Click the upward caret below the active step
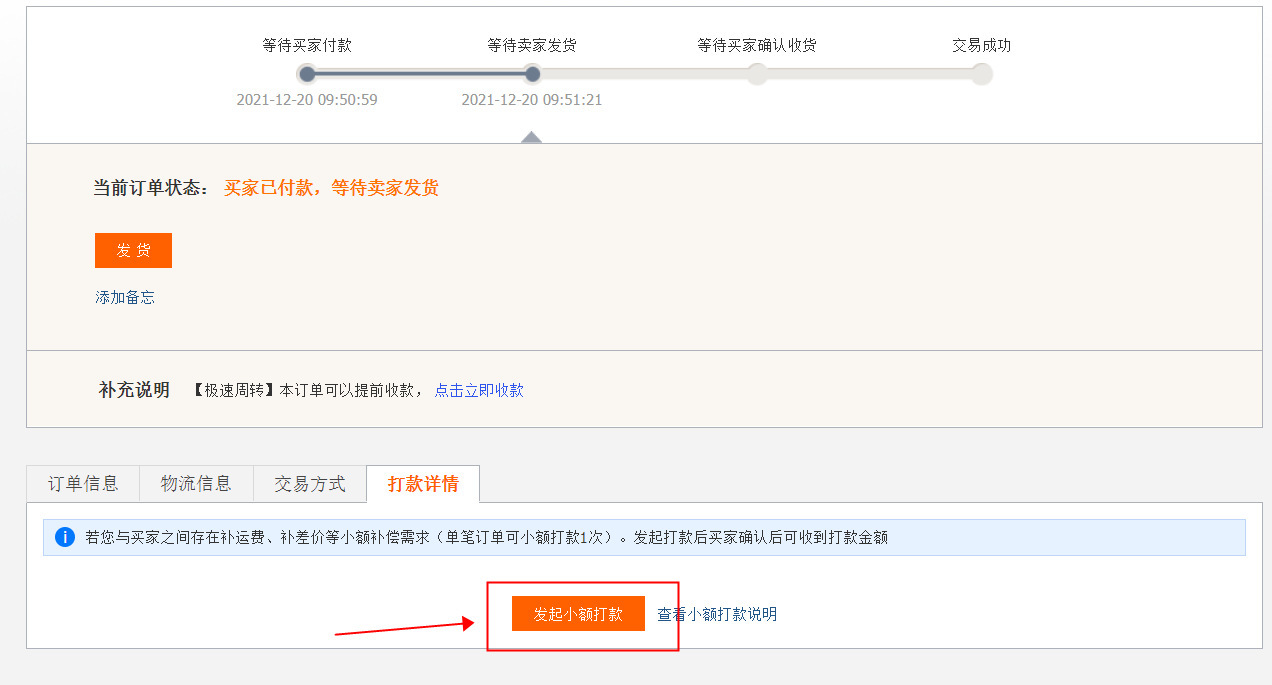Screen dimensions: 1272x685 click(x=531, y=137)
